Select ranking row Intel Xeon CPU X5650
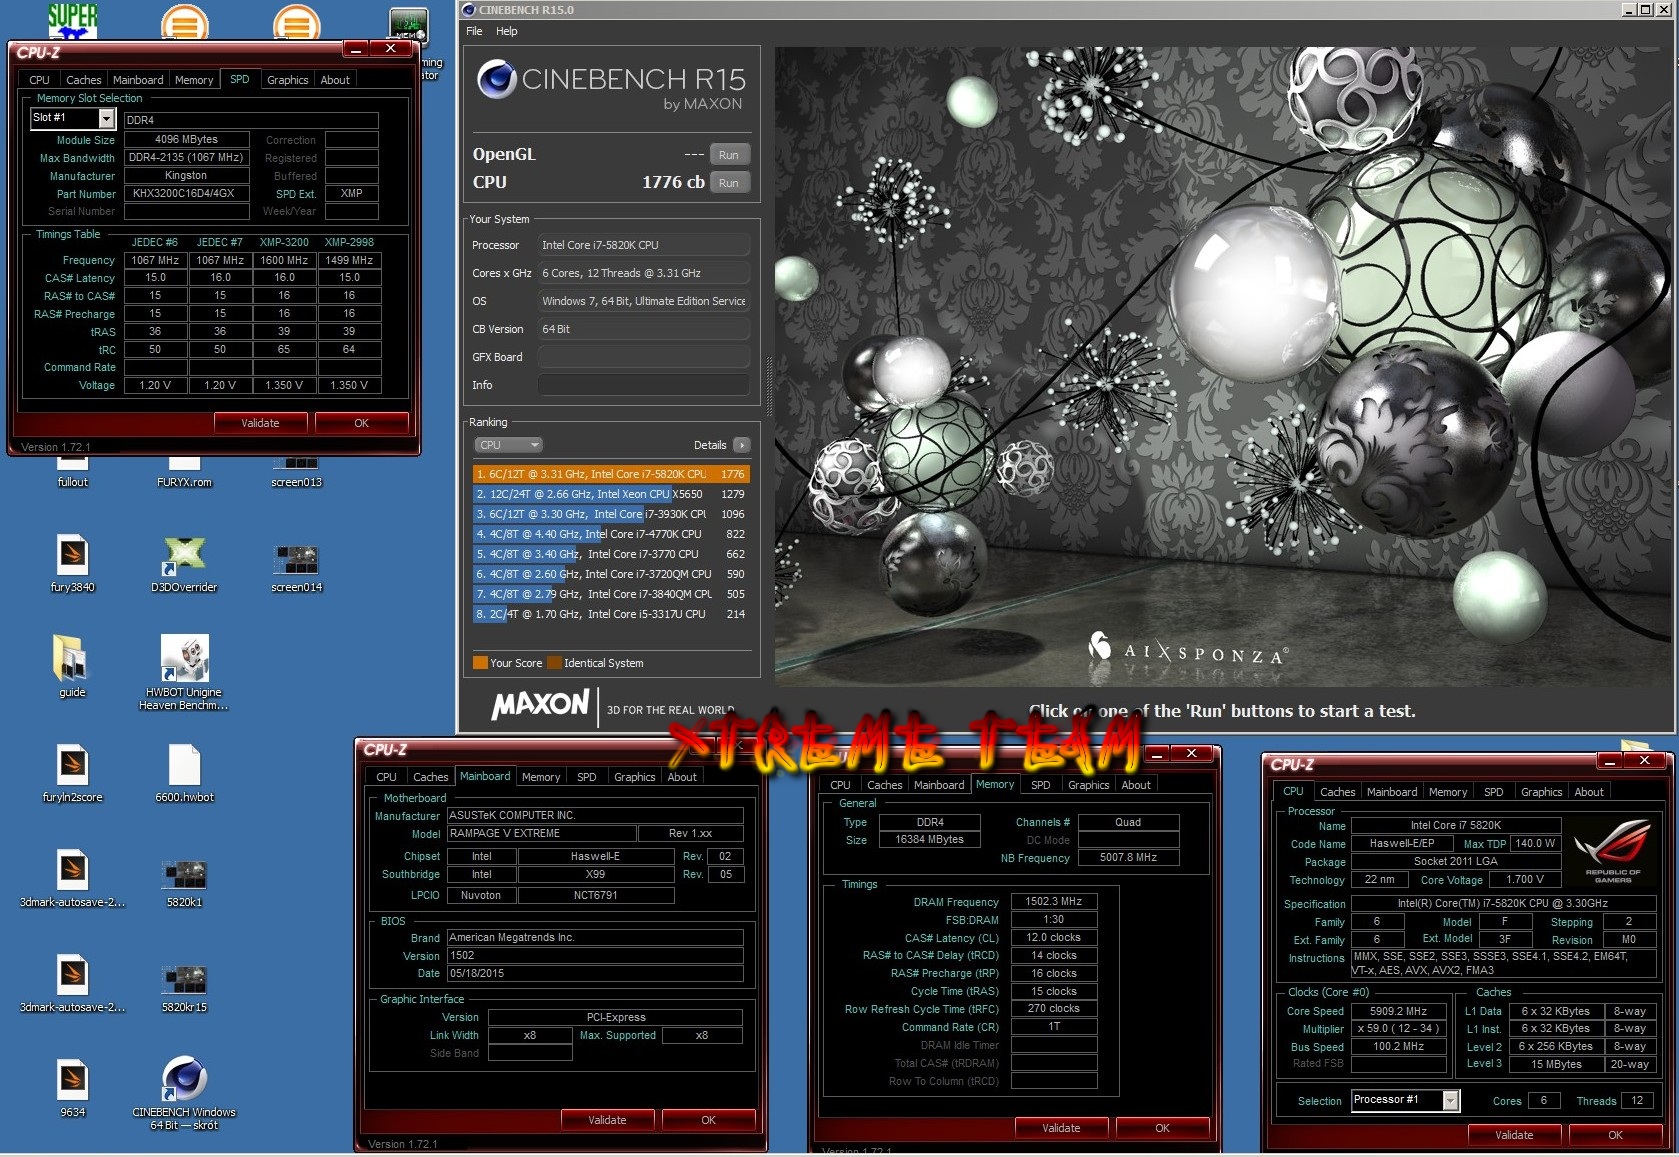Image resolution: width=1679 pixels, height=1157 pixels. point(610,494)
